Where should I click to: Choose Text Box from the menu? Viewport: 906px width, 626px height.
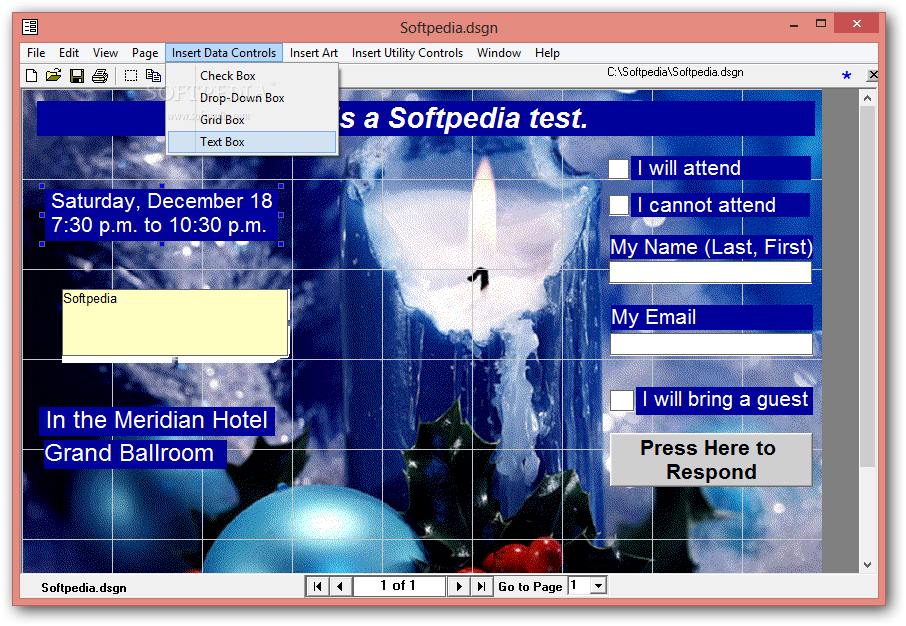[252, 142]
